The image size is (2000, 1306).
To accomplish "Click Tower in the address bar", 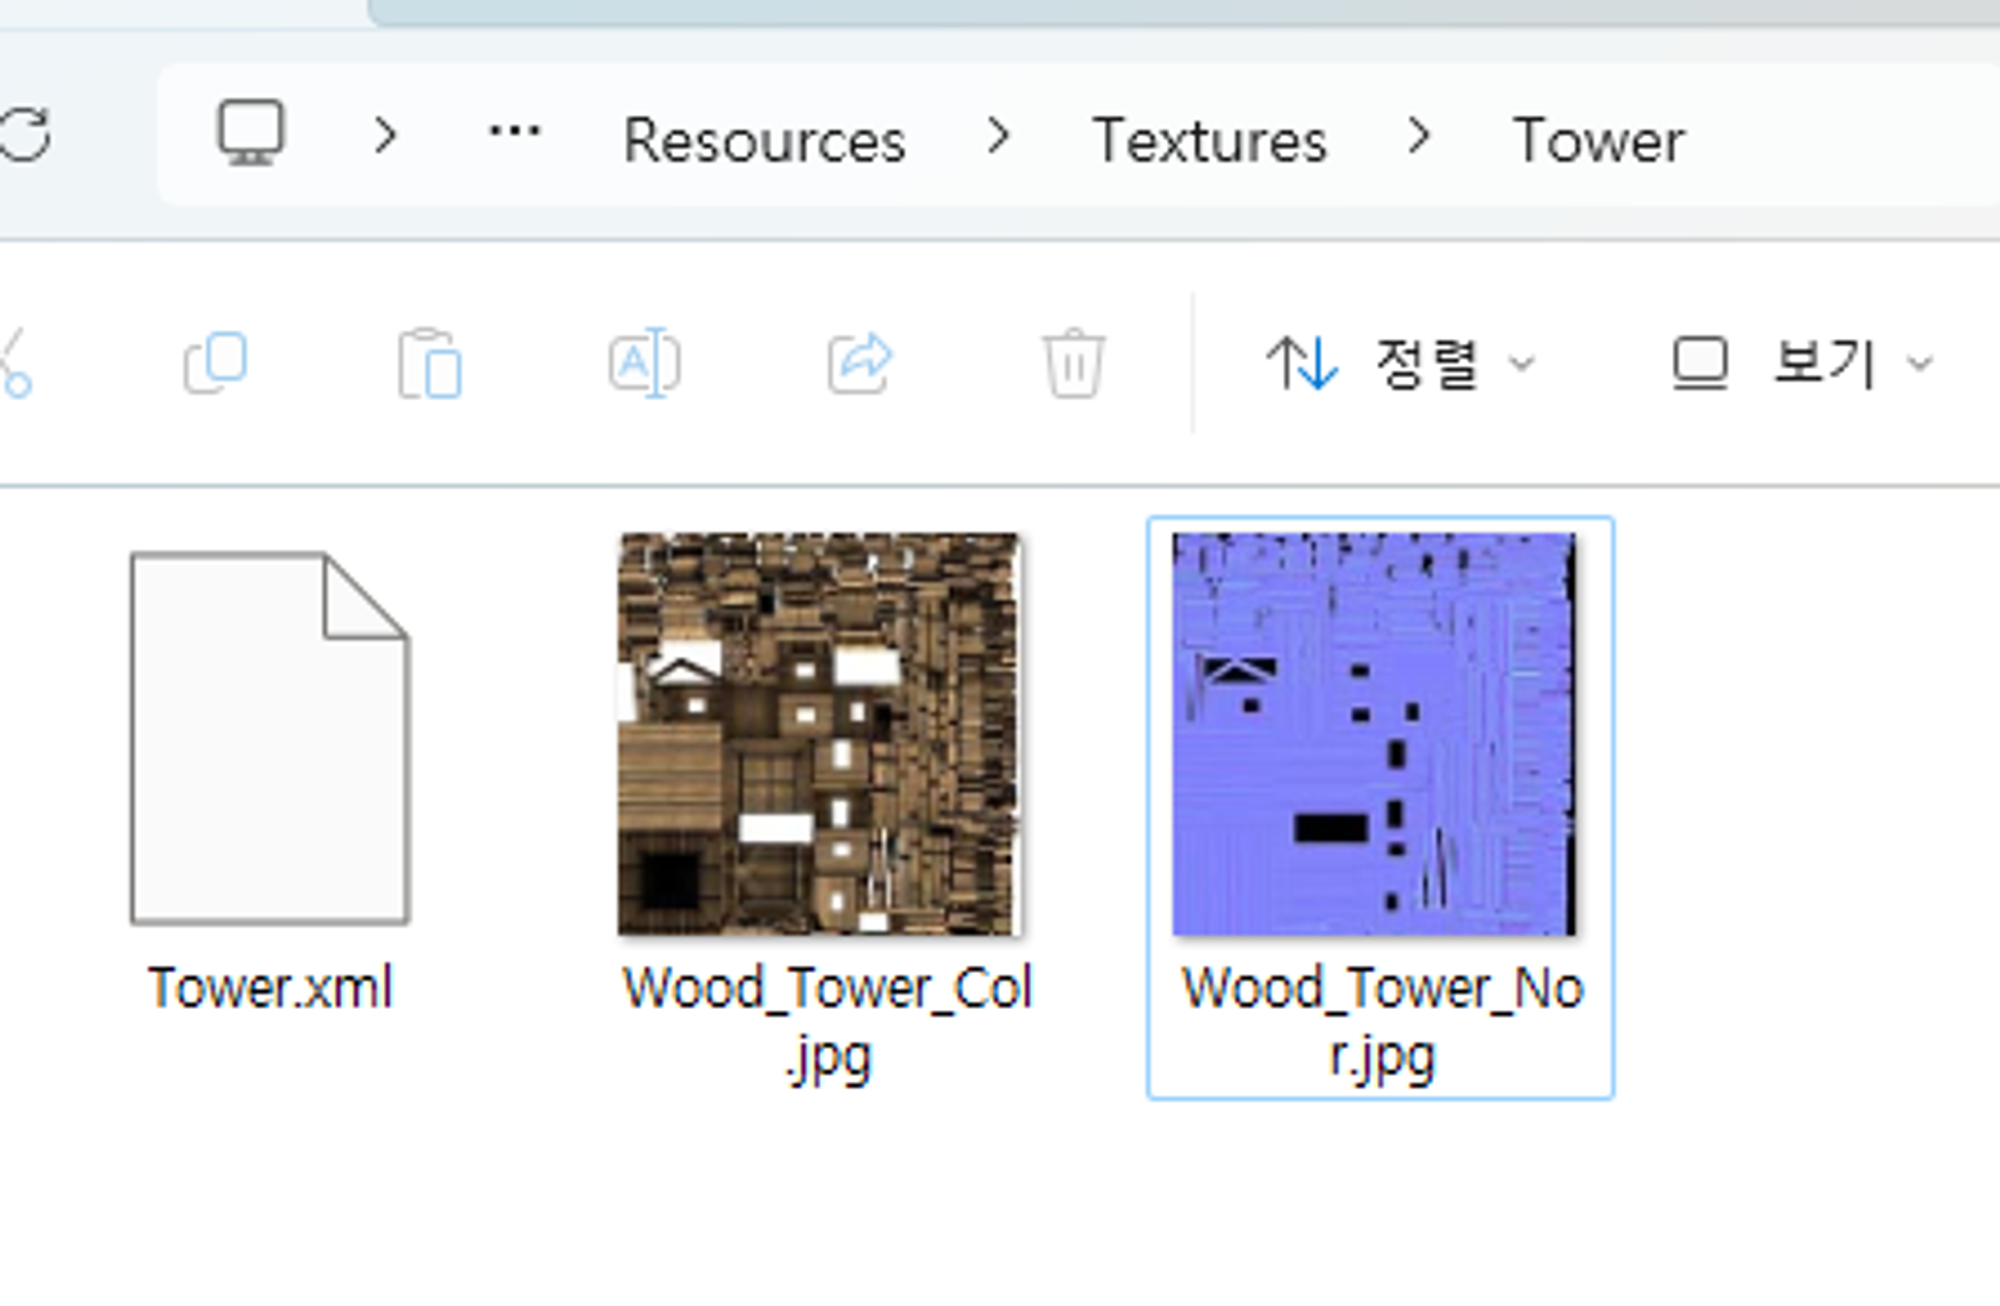I will (x=1598, y=140).
